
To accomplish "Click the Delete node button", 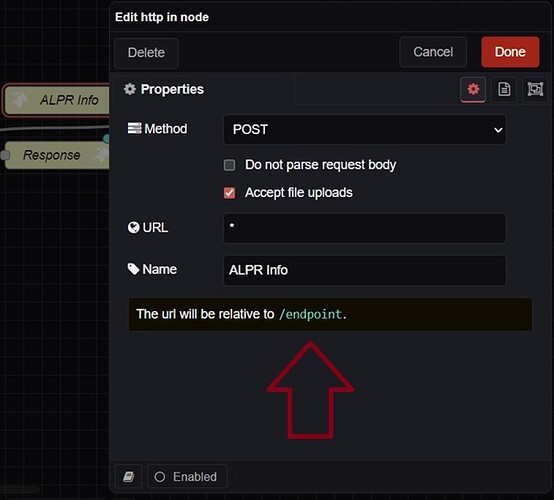I will [146, 53].
